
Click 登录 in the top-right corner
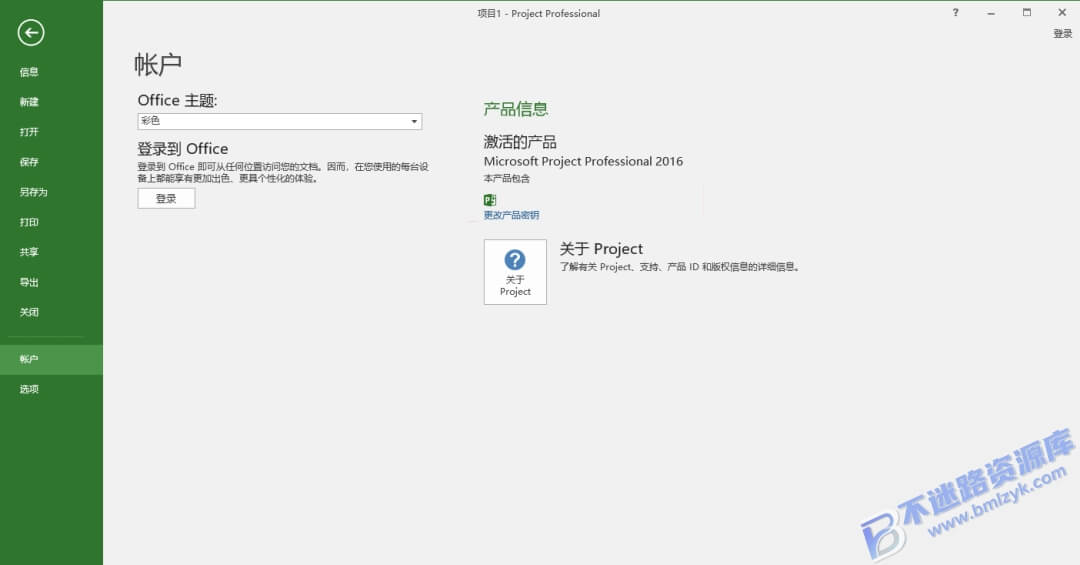[1062, 33]
